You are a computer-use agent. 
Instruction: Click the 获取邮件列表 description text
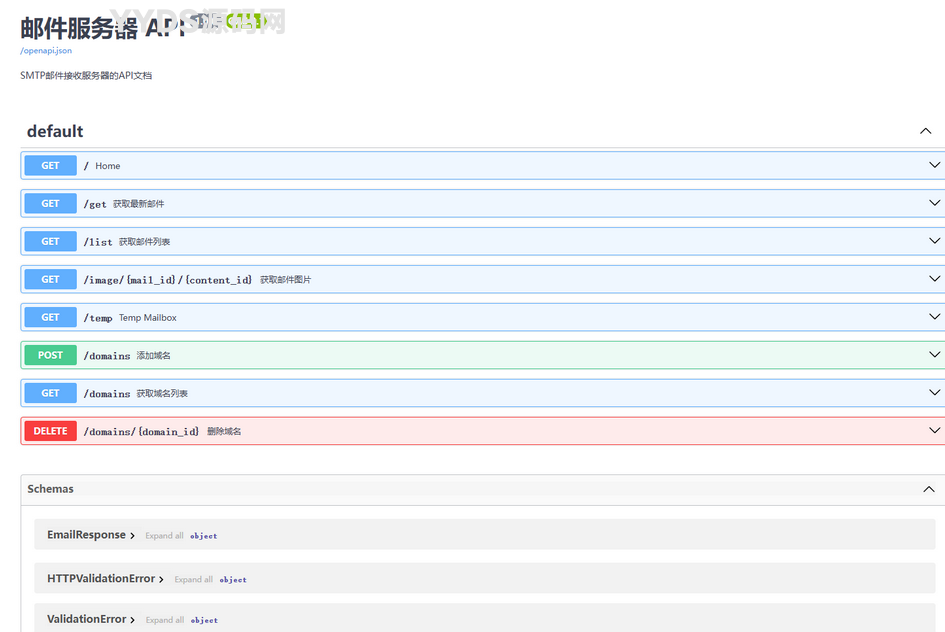145,242
